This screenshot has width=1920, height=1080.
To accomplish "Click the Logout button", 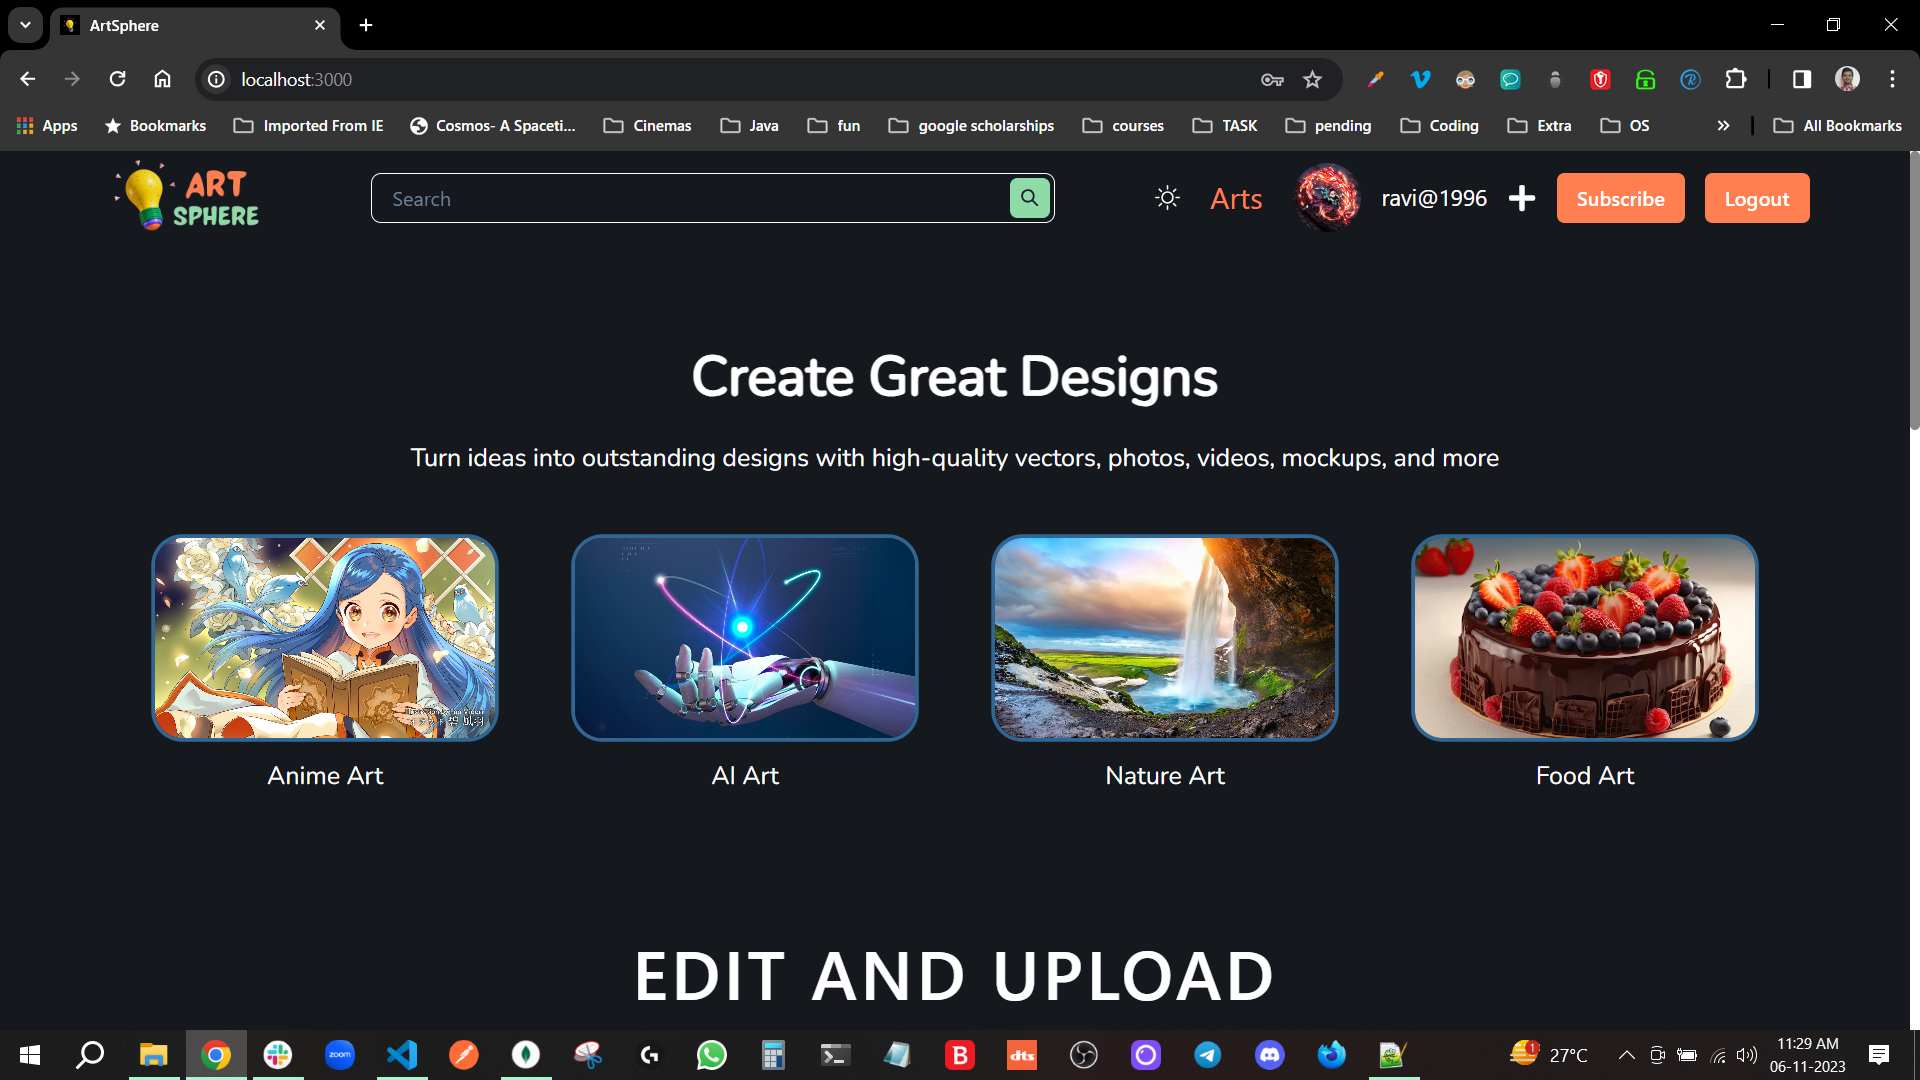I will coord(1758,198).
